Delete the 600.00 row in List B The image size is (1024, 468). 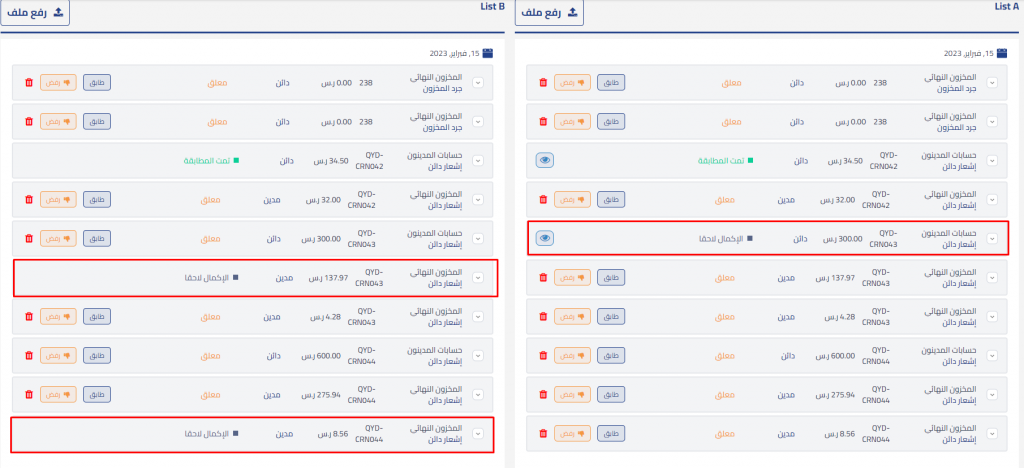click(29, 356)
